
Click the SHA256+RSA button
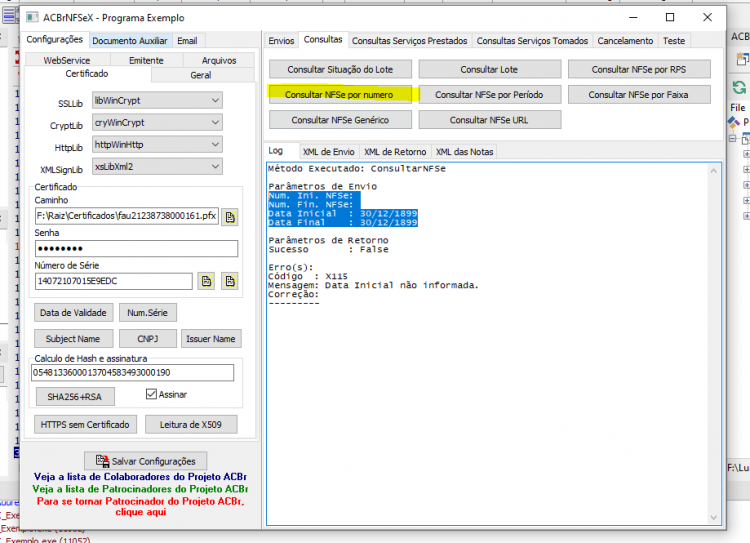tap(75, 397)
